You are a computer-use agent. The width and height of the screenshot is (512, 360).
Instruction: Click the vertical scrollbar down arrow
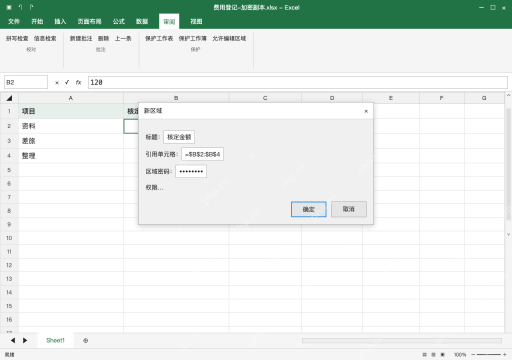pos(508,234)
